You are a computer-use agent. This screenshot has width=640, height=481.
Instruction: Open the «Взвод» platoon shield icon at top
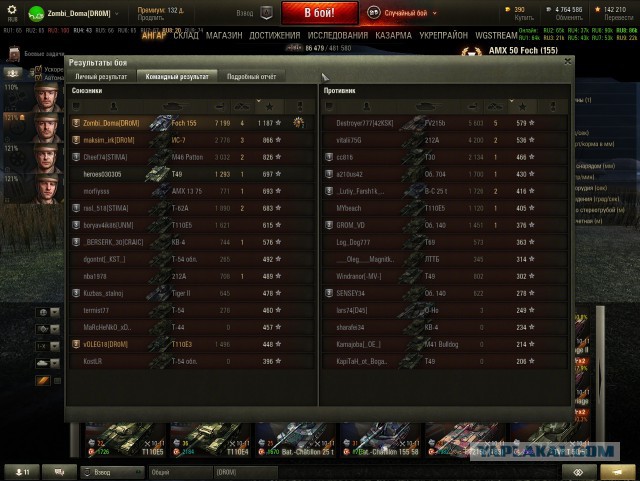pos(267,13)
